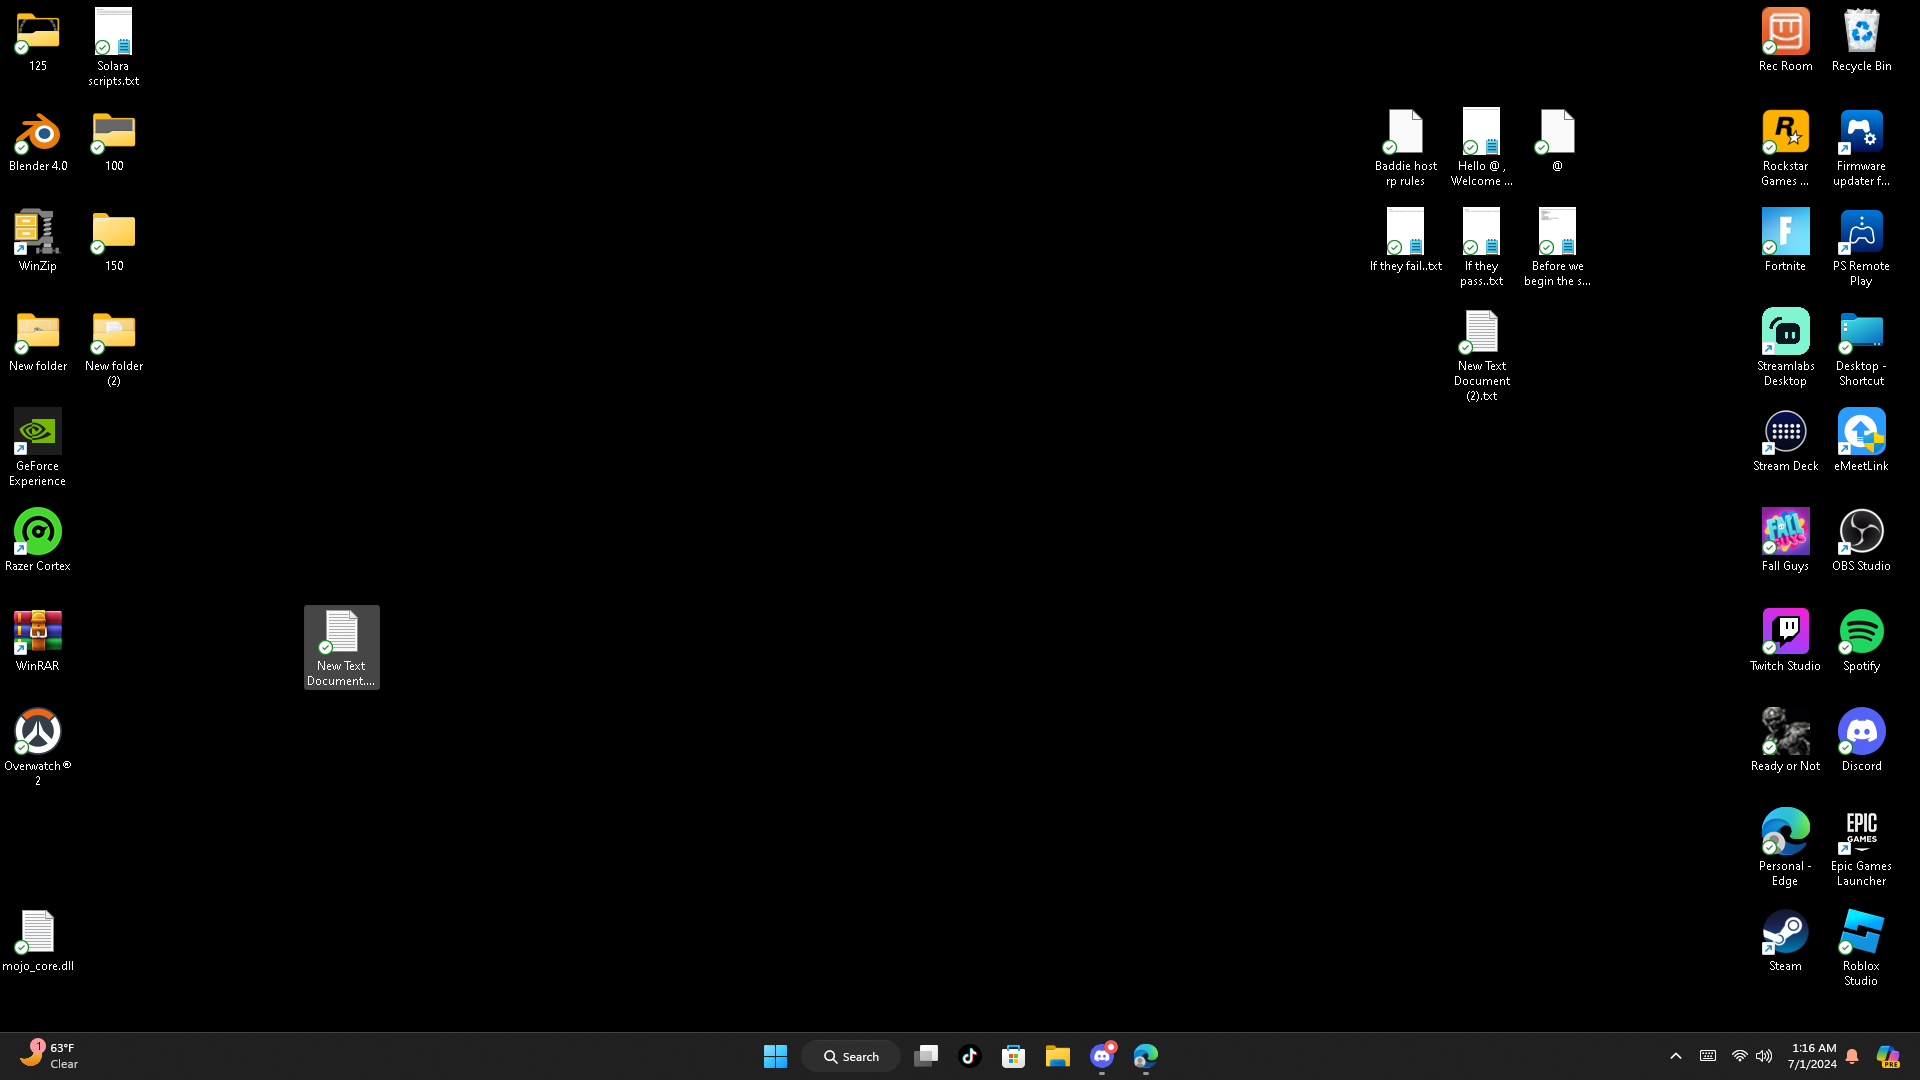1920x1080 pixels.
Task: Select the Recycle Bin
Action: pos(1862,42)
